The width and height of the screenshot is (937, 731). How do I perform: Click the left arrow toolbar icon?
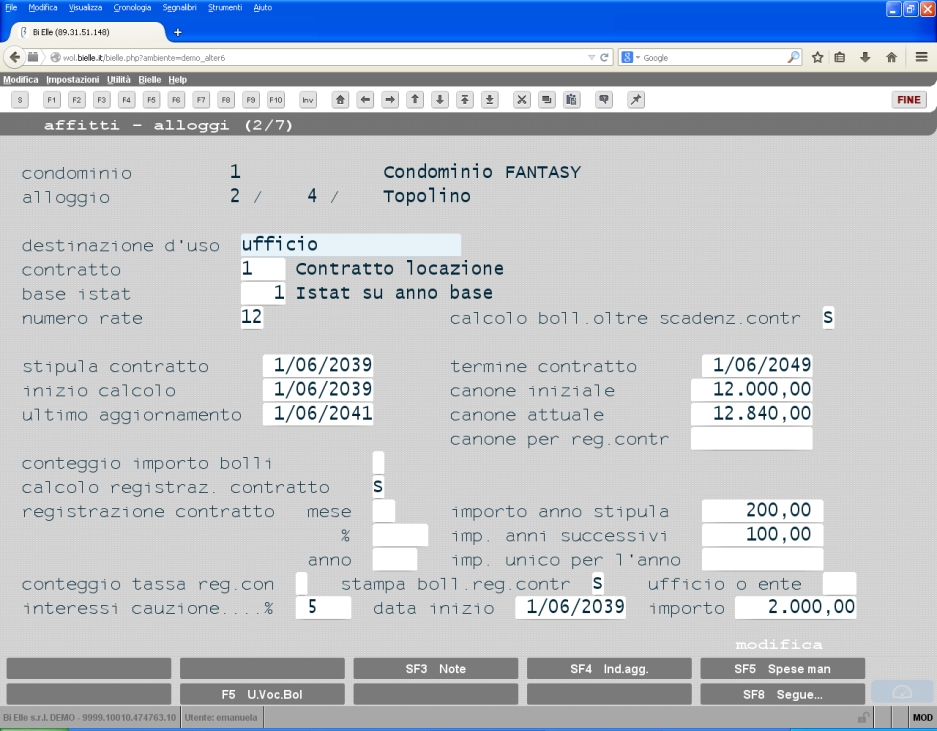365,100
